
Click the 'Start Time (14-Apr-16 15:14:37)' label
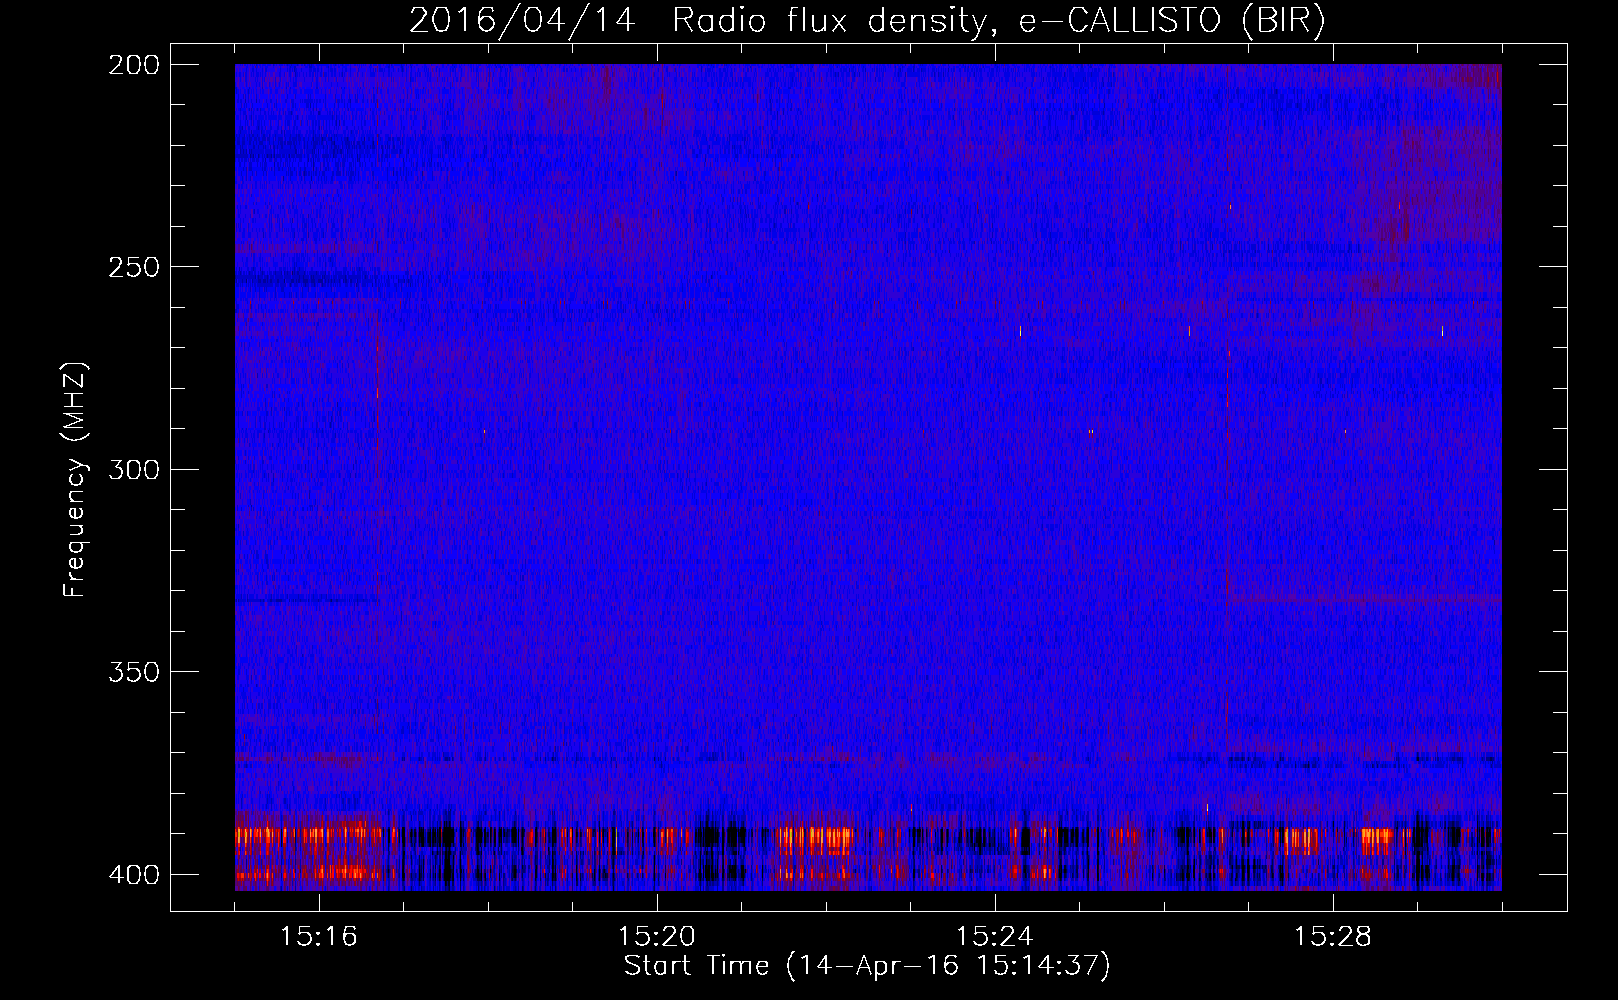click(x=867, y=966)
